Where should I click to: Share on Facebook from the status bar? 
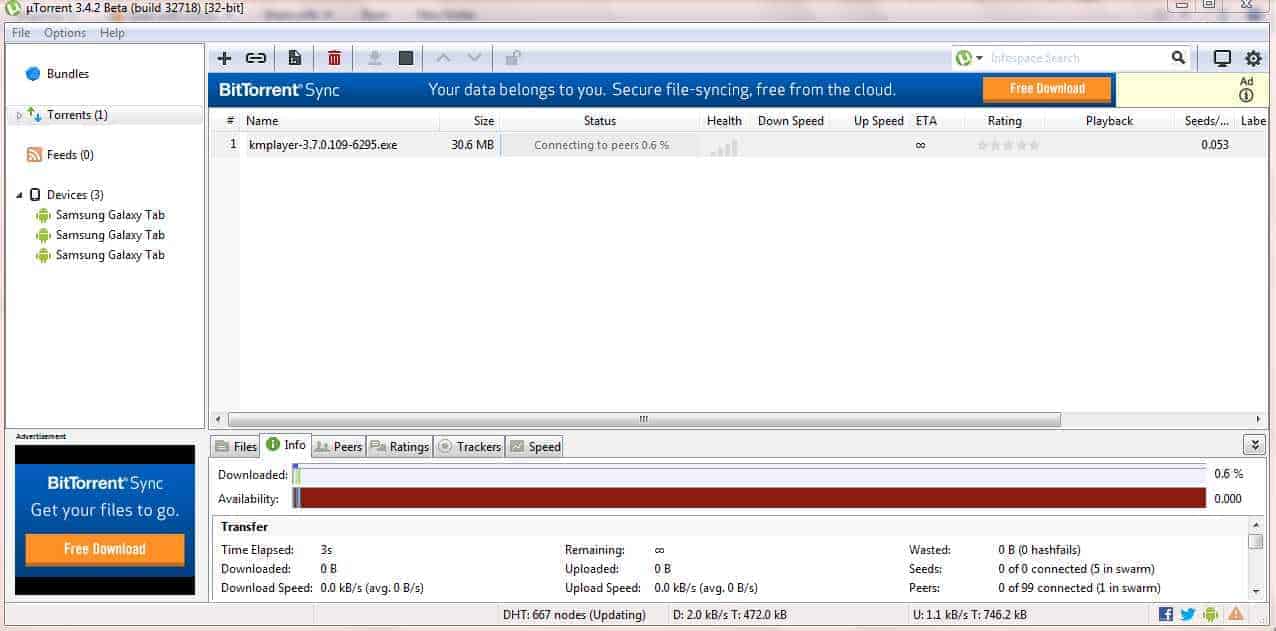click(x=1166, y=615)
